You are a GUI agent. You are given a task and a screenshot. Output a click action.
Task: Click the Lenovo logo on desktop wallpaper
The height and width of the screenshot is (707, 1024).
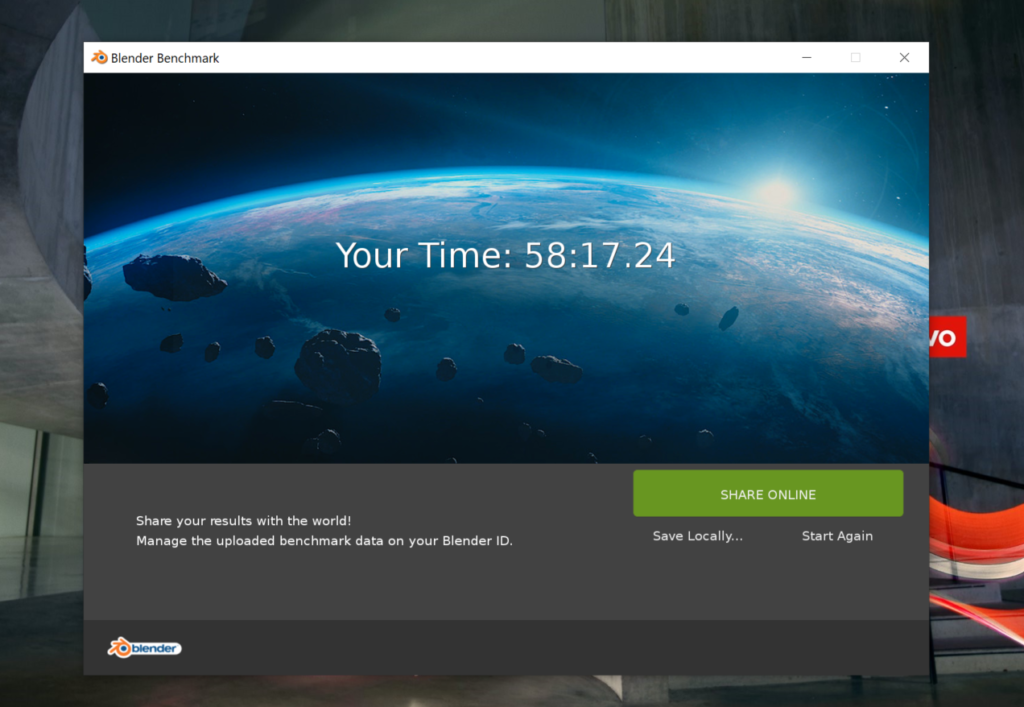click(x=946, y=338)
